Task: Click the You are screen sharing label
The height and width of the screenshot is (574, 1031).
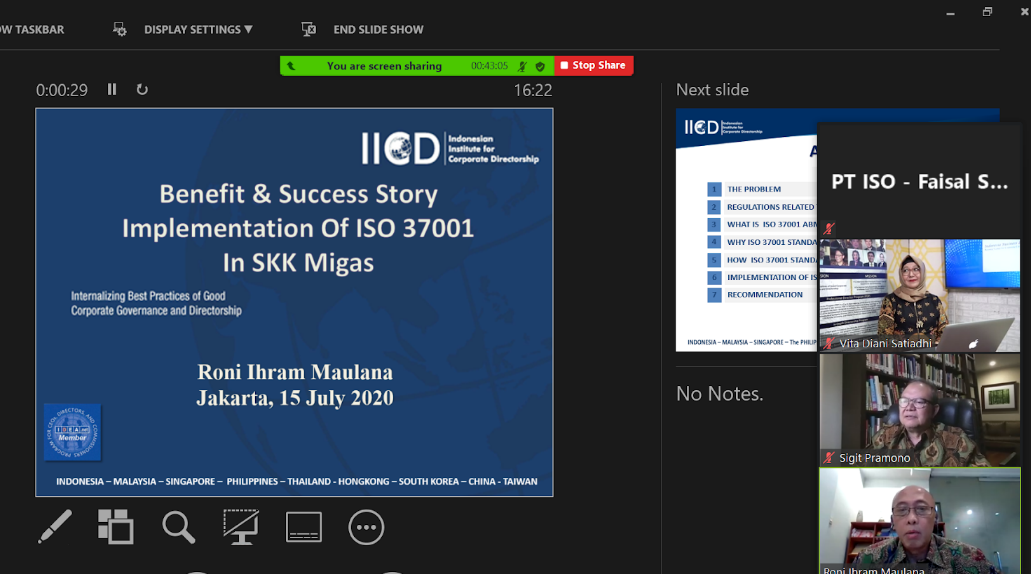Action: [384, 66]
